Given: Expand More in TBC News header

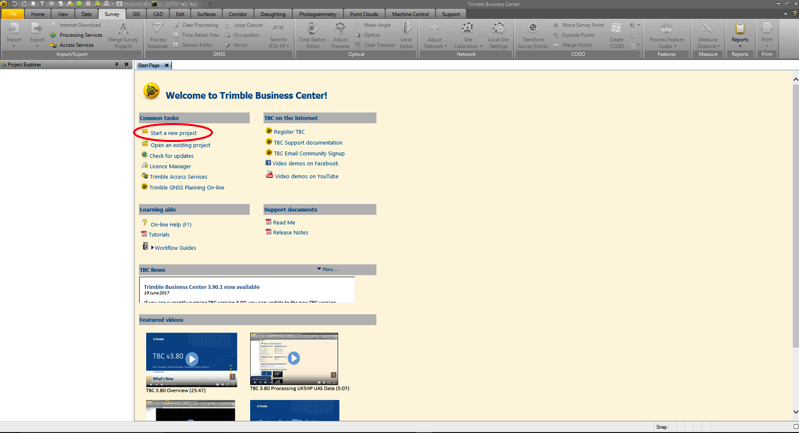Looking at the screenshot, I should pos(327,269).
